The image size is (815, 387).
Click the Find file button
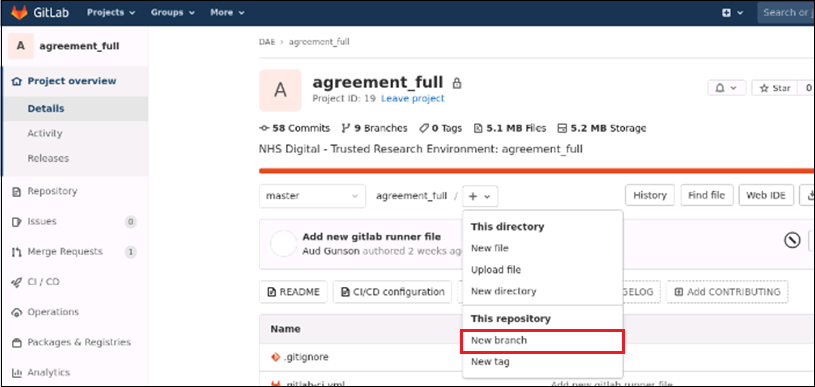click(706, 195)
